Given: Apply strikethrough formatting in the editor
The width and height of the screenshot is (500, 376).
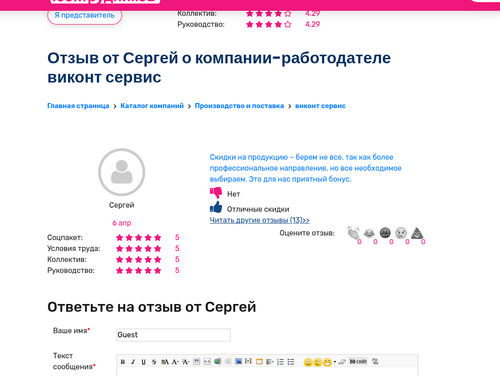Looking at the screenshot, I should (154, 362).
